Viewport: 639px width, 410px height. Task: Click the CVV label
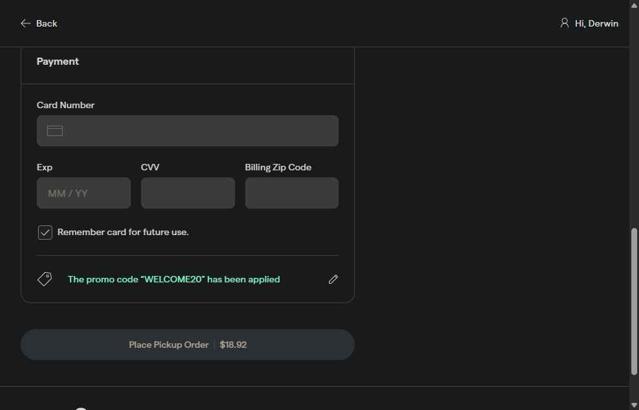(x=150, y=168)
